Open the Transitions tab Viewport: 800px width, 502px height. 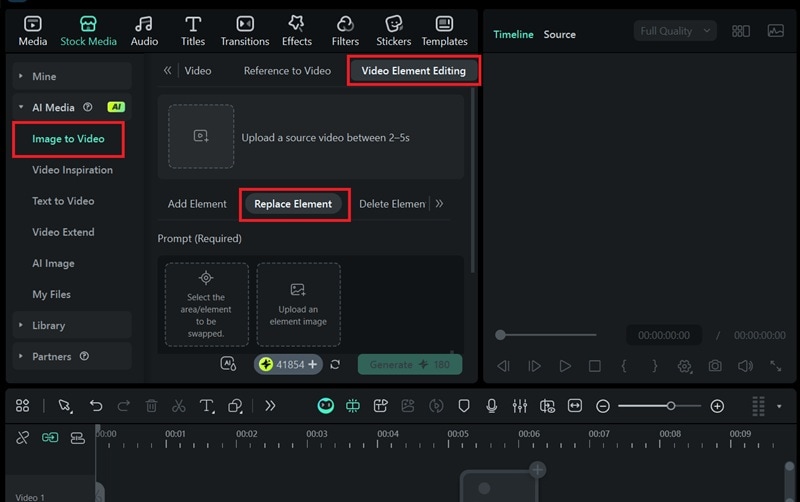[245, 31]
